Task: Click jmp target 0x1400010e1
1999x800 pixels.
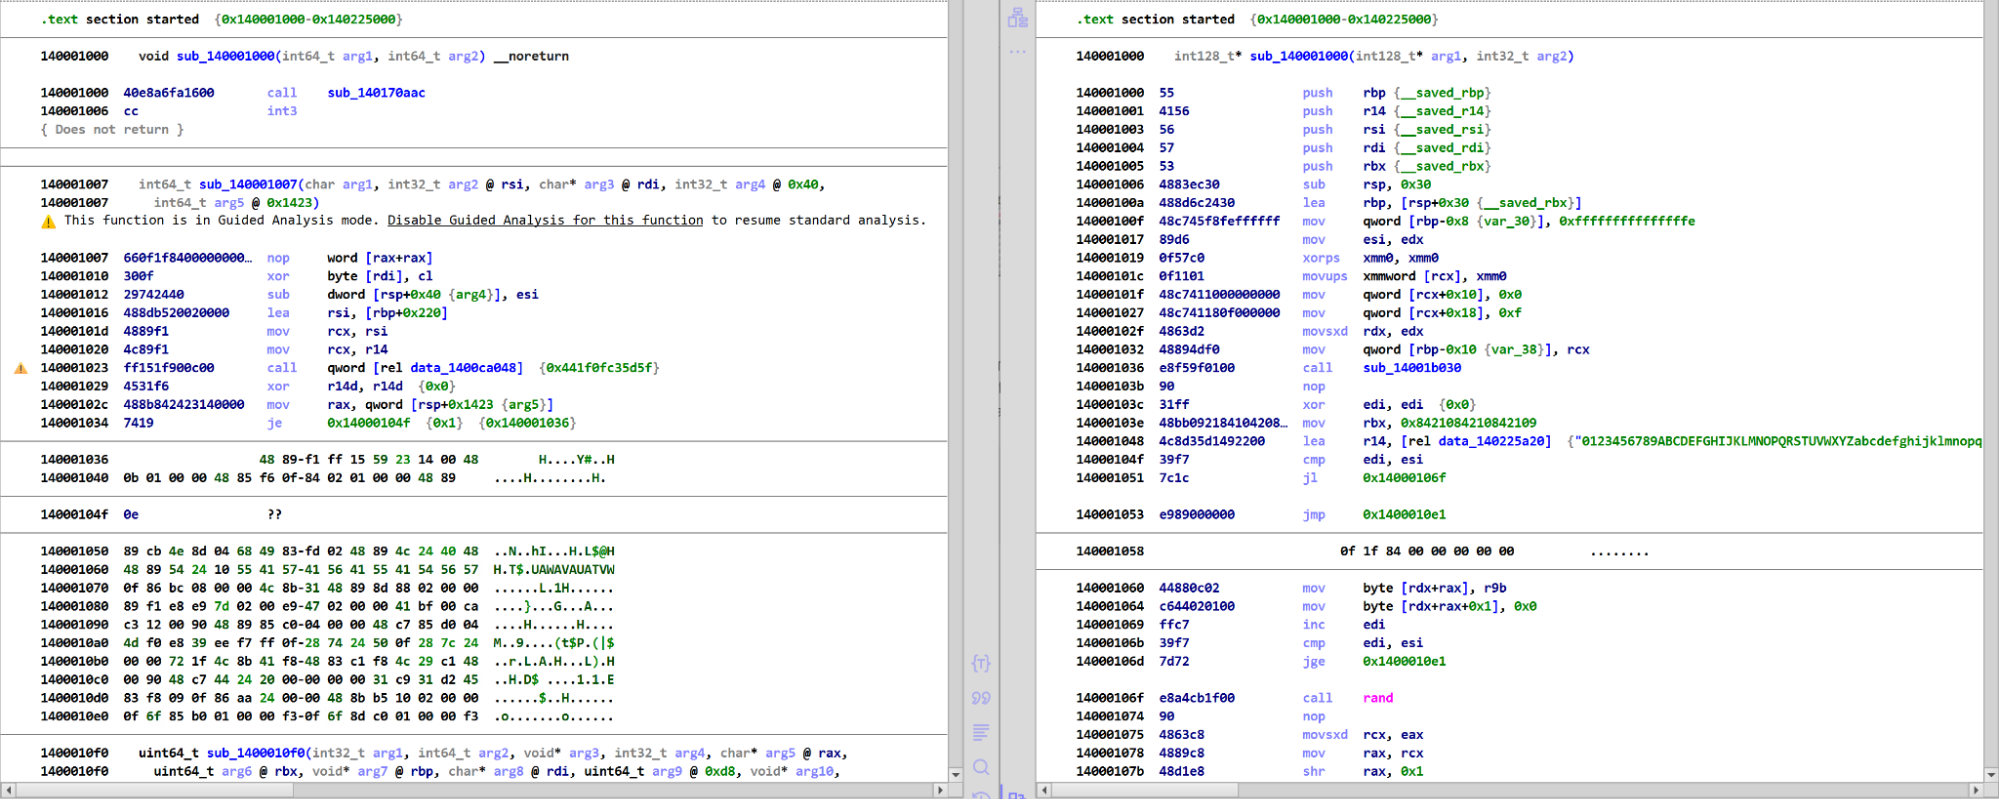Action: coord(1404,515)
